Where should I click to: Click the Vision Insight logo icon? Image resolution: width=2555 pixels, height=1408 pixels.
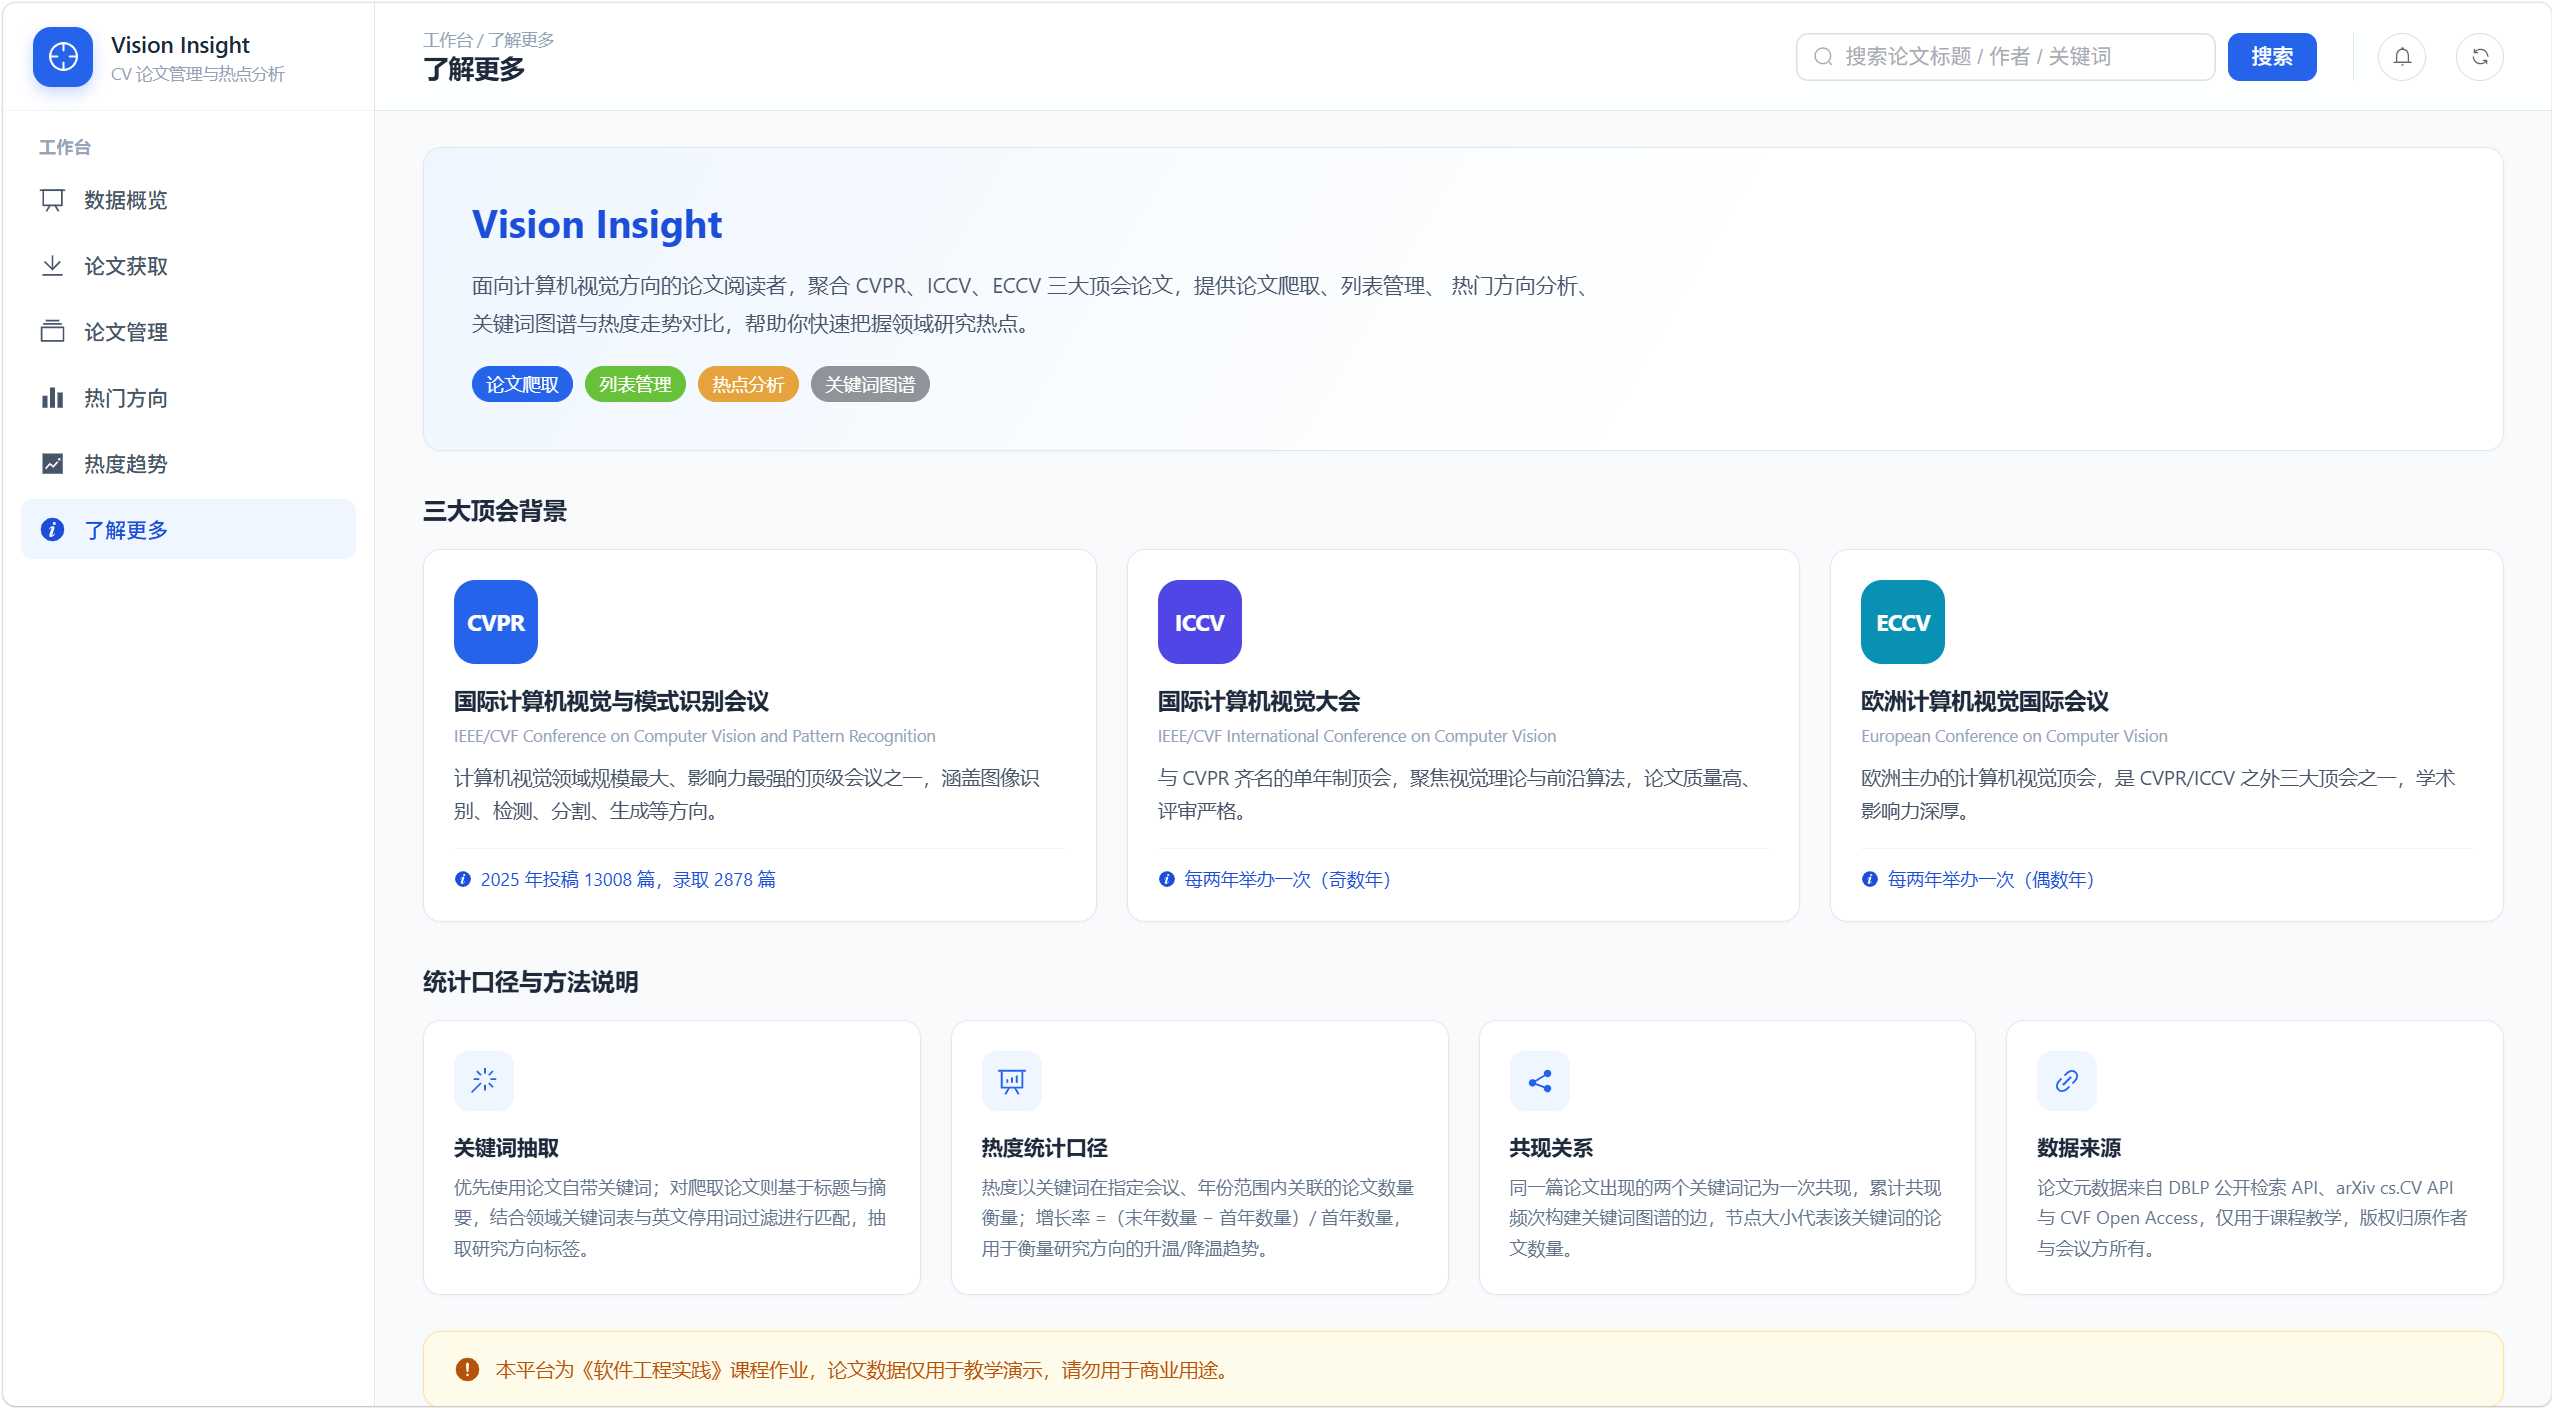tap(63, 57)
